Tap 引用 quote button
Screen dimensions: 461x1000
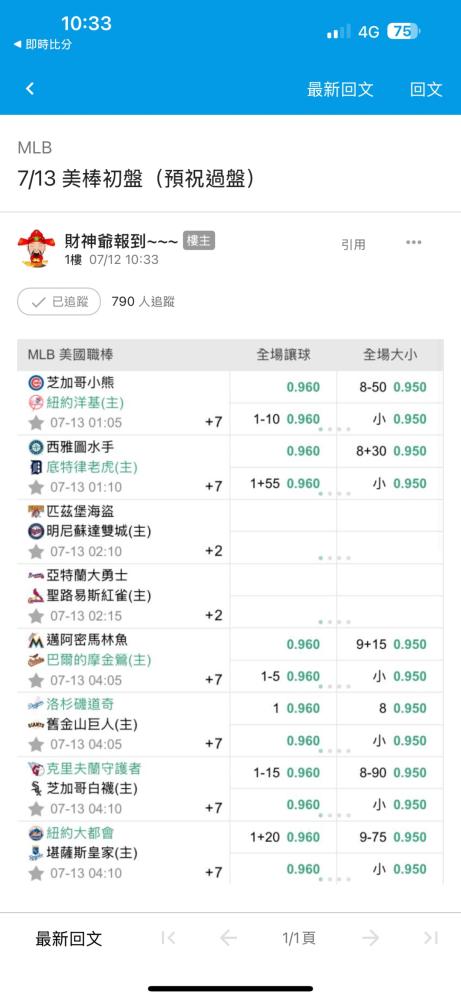[x=353, y=244]
